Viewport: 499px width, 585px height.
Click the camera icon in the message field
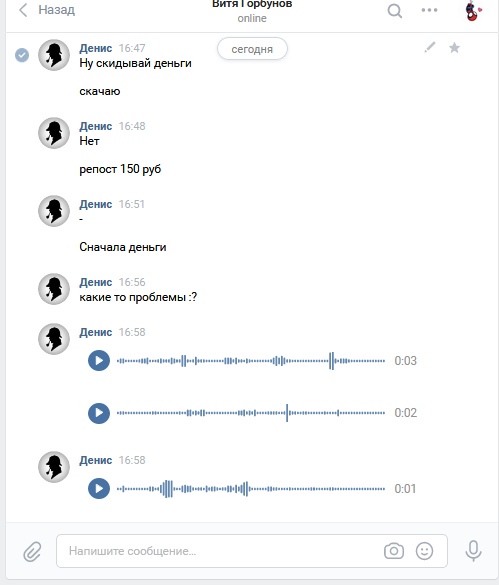click(x=394, y=551)
